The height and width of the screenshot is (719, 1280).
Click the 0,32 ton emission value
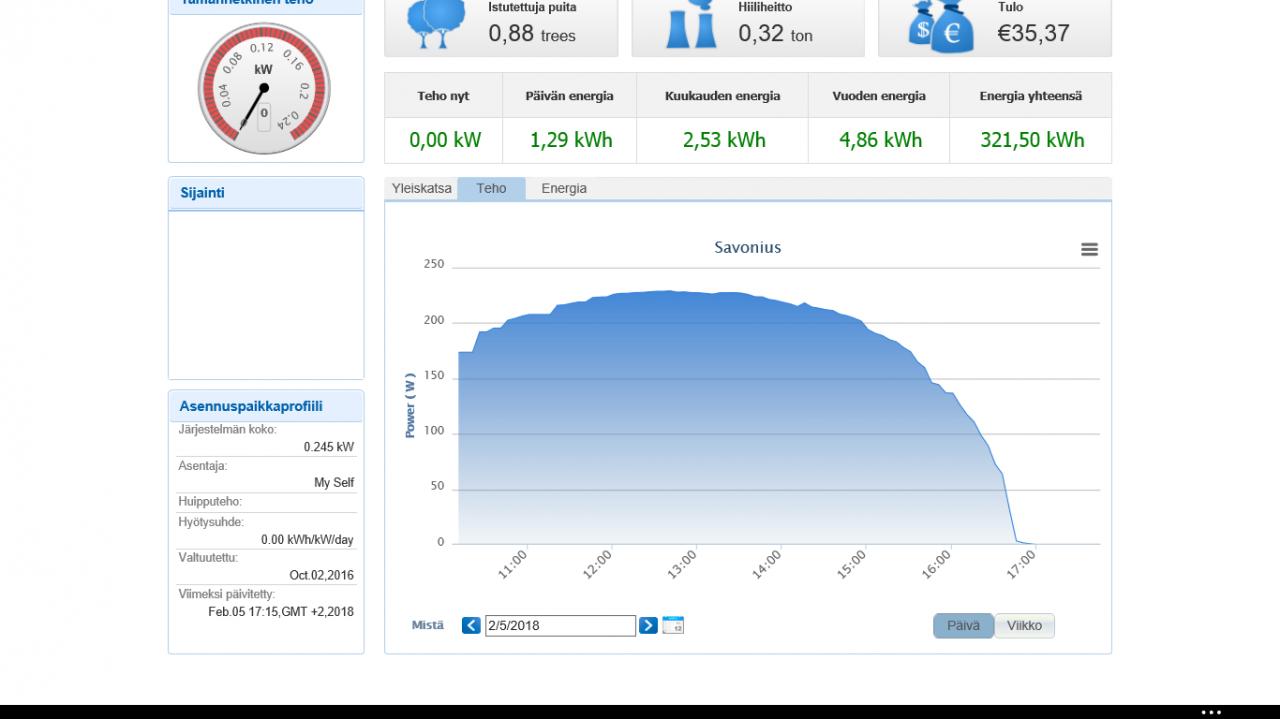(776, 33)
